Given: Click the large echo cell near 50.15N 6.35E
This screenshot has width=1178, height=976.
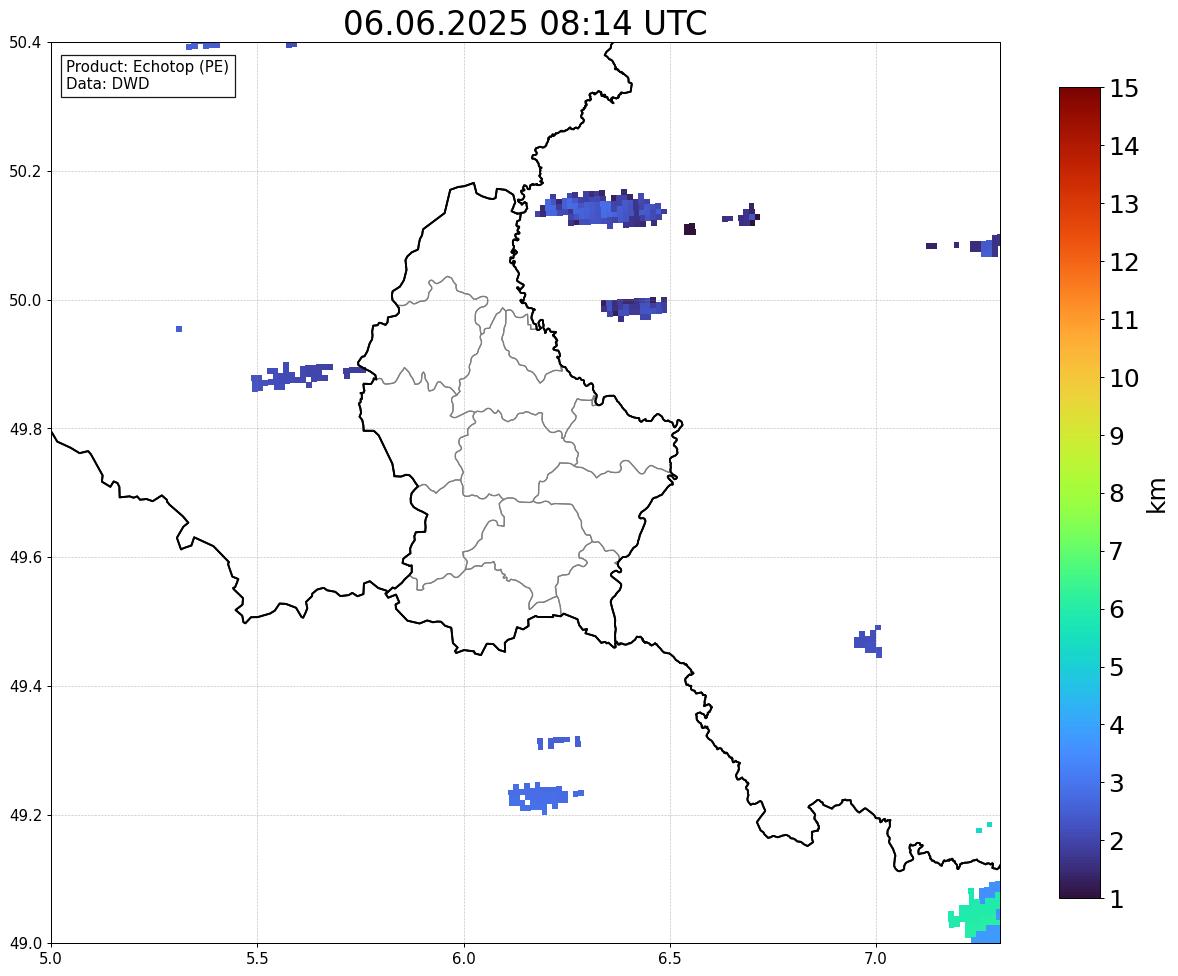Looking at the screenshot, I should click(601, 209).
